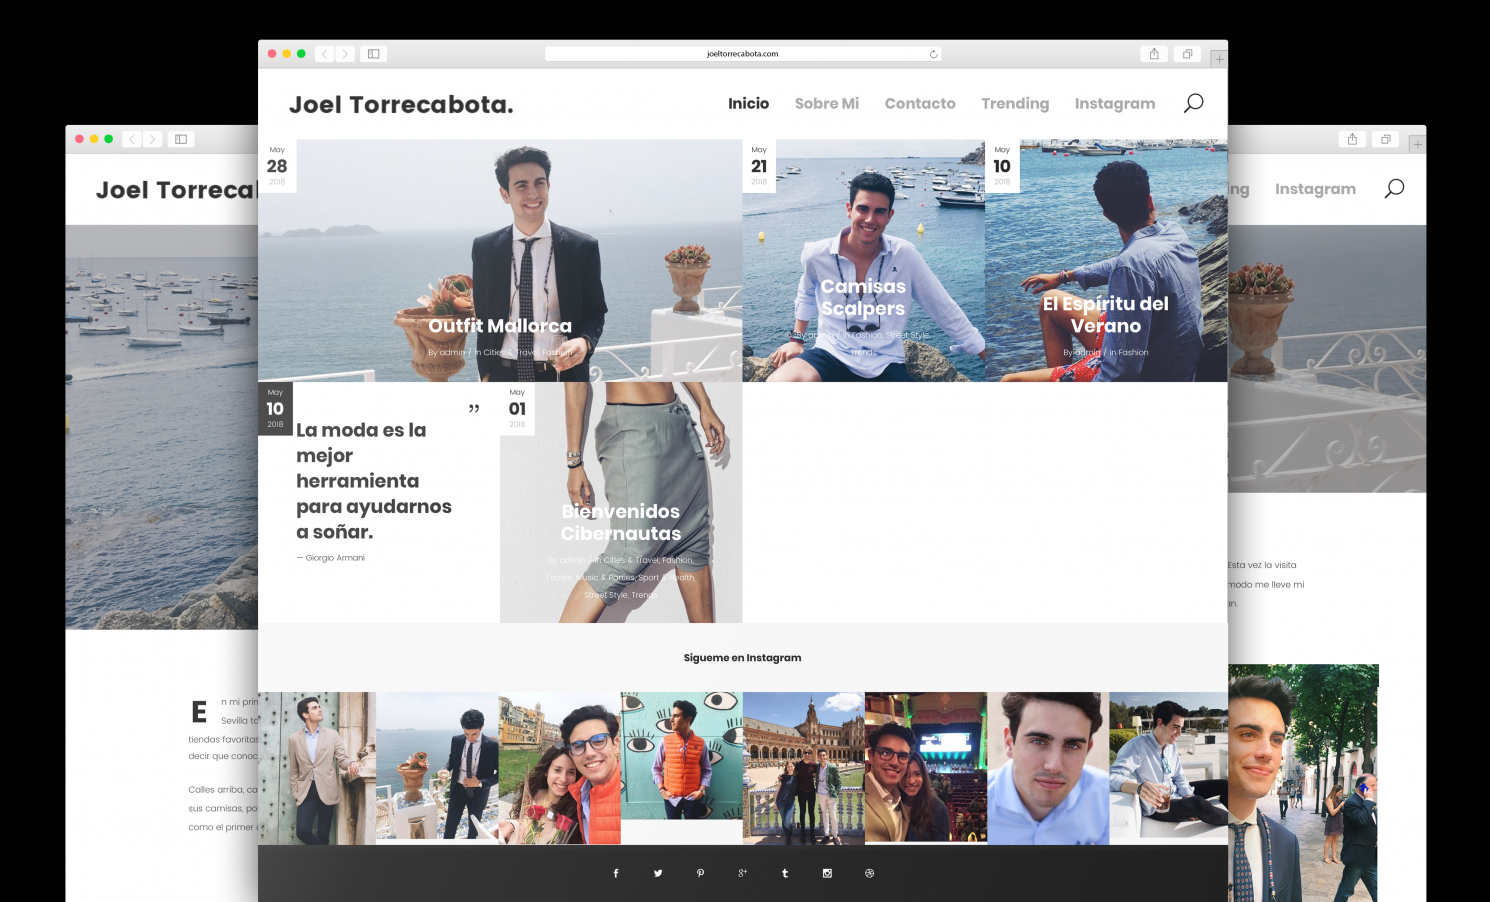The width and height of the screenshot is (1490, 902).
Task: Reload the page from the address bar
Action: (x=933, y=54)
